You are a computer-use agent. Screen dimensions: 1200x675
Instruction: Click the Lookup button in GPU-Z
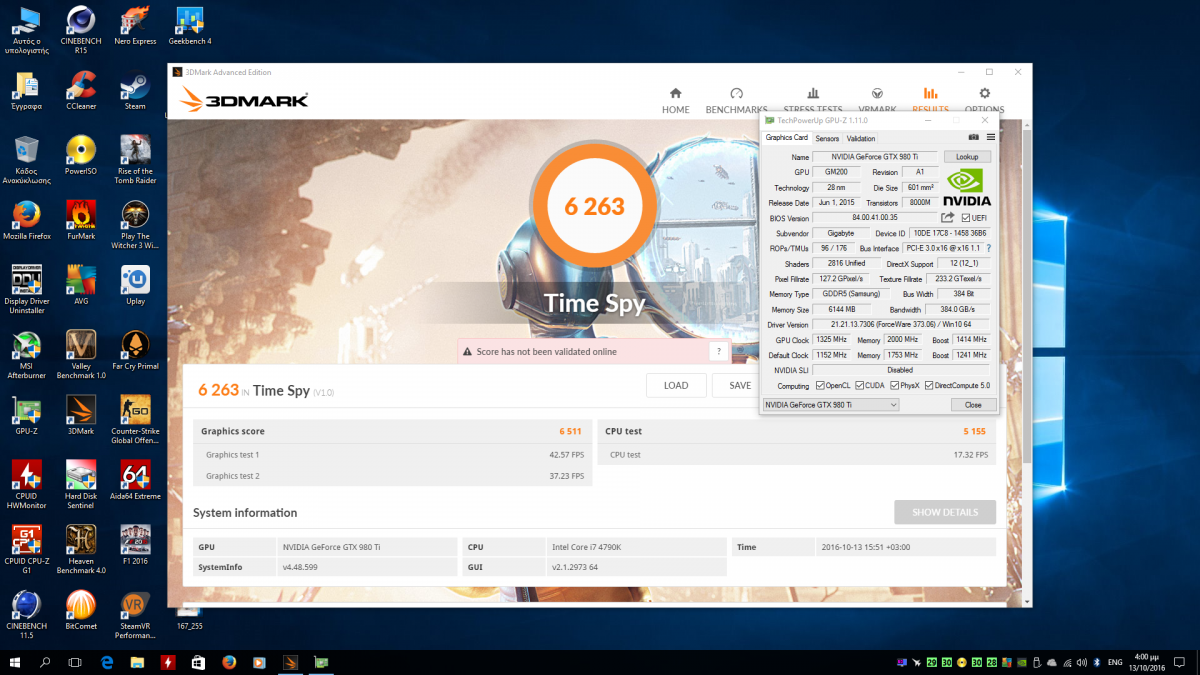pos(967,157)
